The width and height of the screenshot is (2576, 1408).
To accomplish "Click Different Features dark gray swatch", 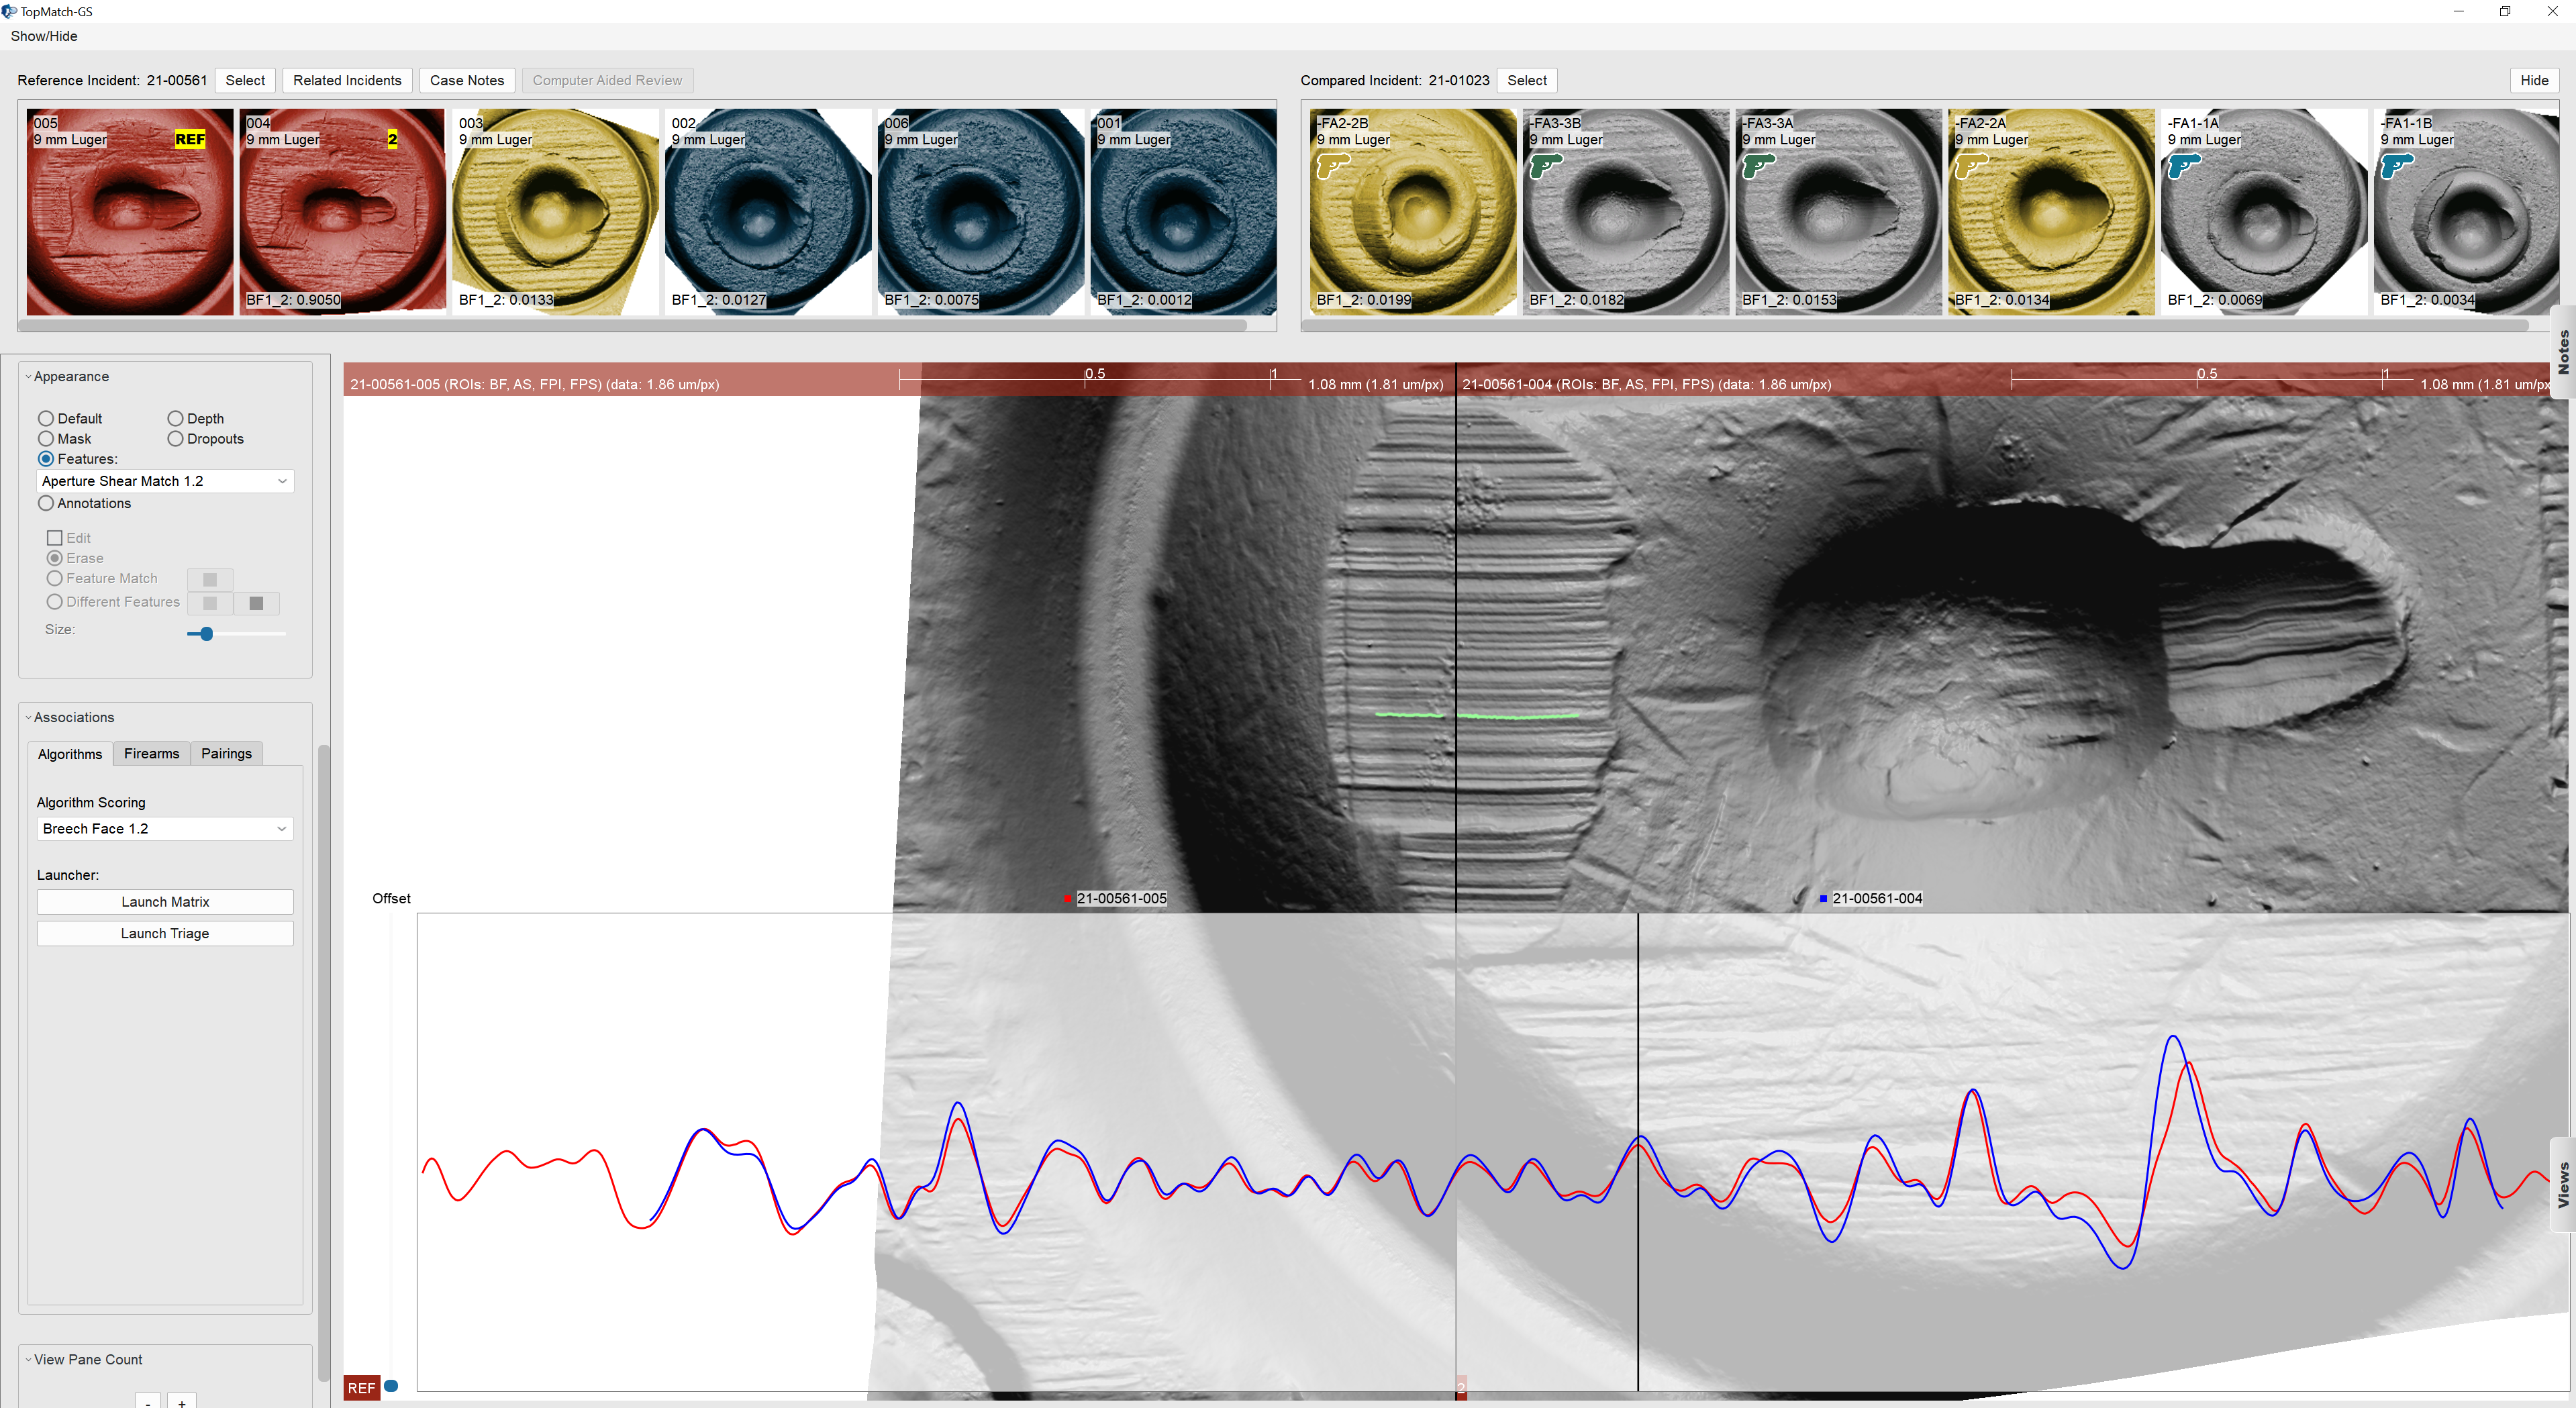I will [x=256, y=602].
